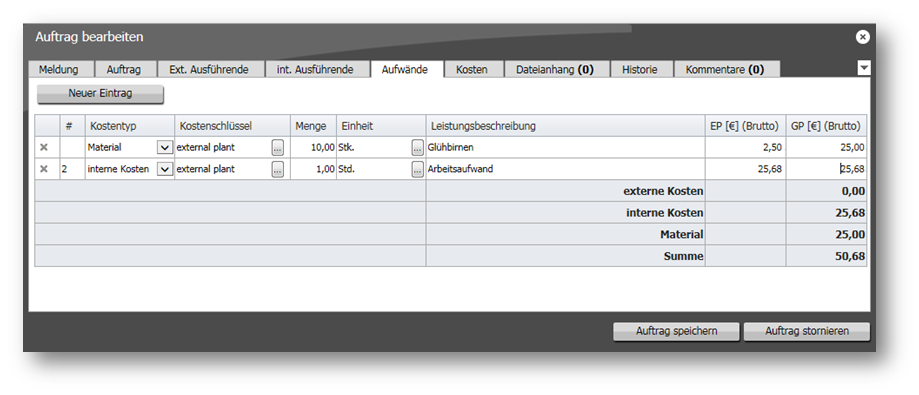Click the Std. unit field
The height and width of the screenshot is (395, 919).
[374, 169]
